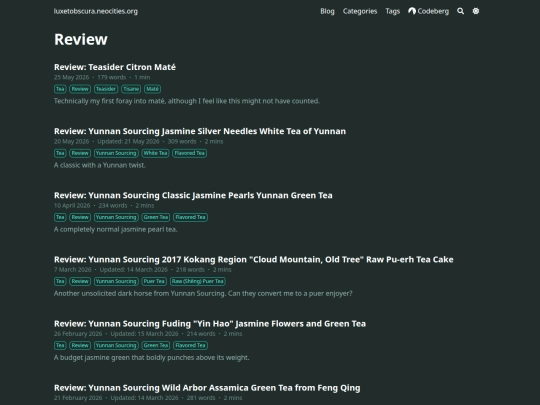Click the "A classic with a Yunnan twist." summary
Image resolution: width=540 pixels, height=405 pixels.
pyautogui.click(x=100, y=165)
